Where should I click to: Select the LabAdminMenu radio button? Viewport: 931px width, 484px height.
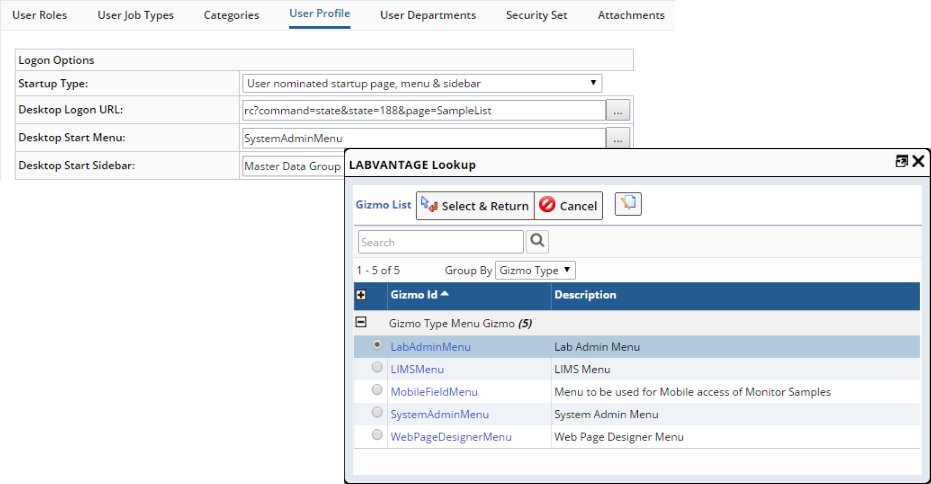pos(377,345)
